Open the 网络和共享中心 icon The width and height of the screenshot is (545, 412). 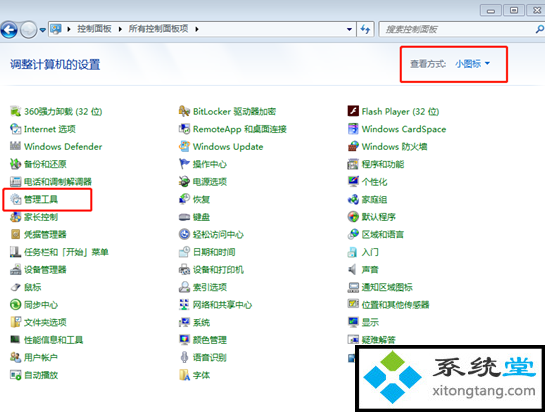coord(184,305)
